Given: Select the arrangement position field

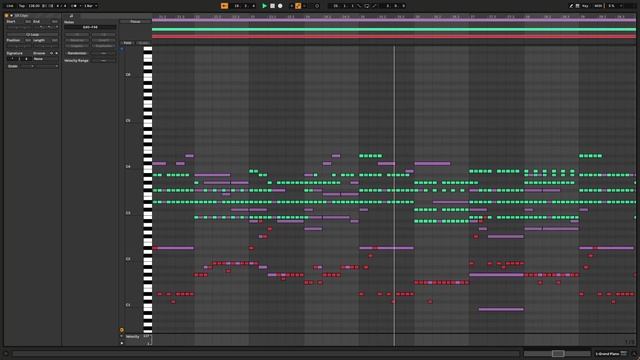Looking at the screenshot, I should coord(244,6).
